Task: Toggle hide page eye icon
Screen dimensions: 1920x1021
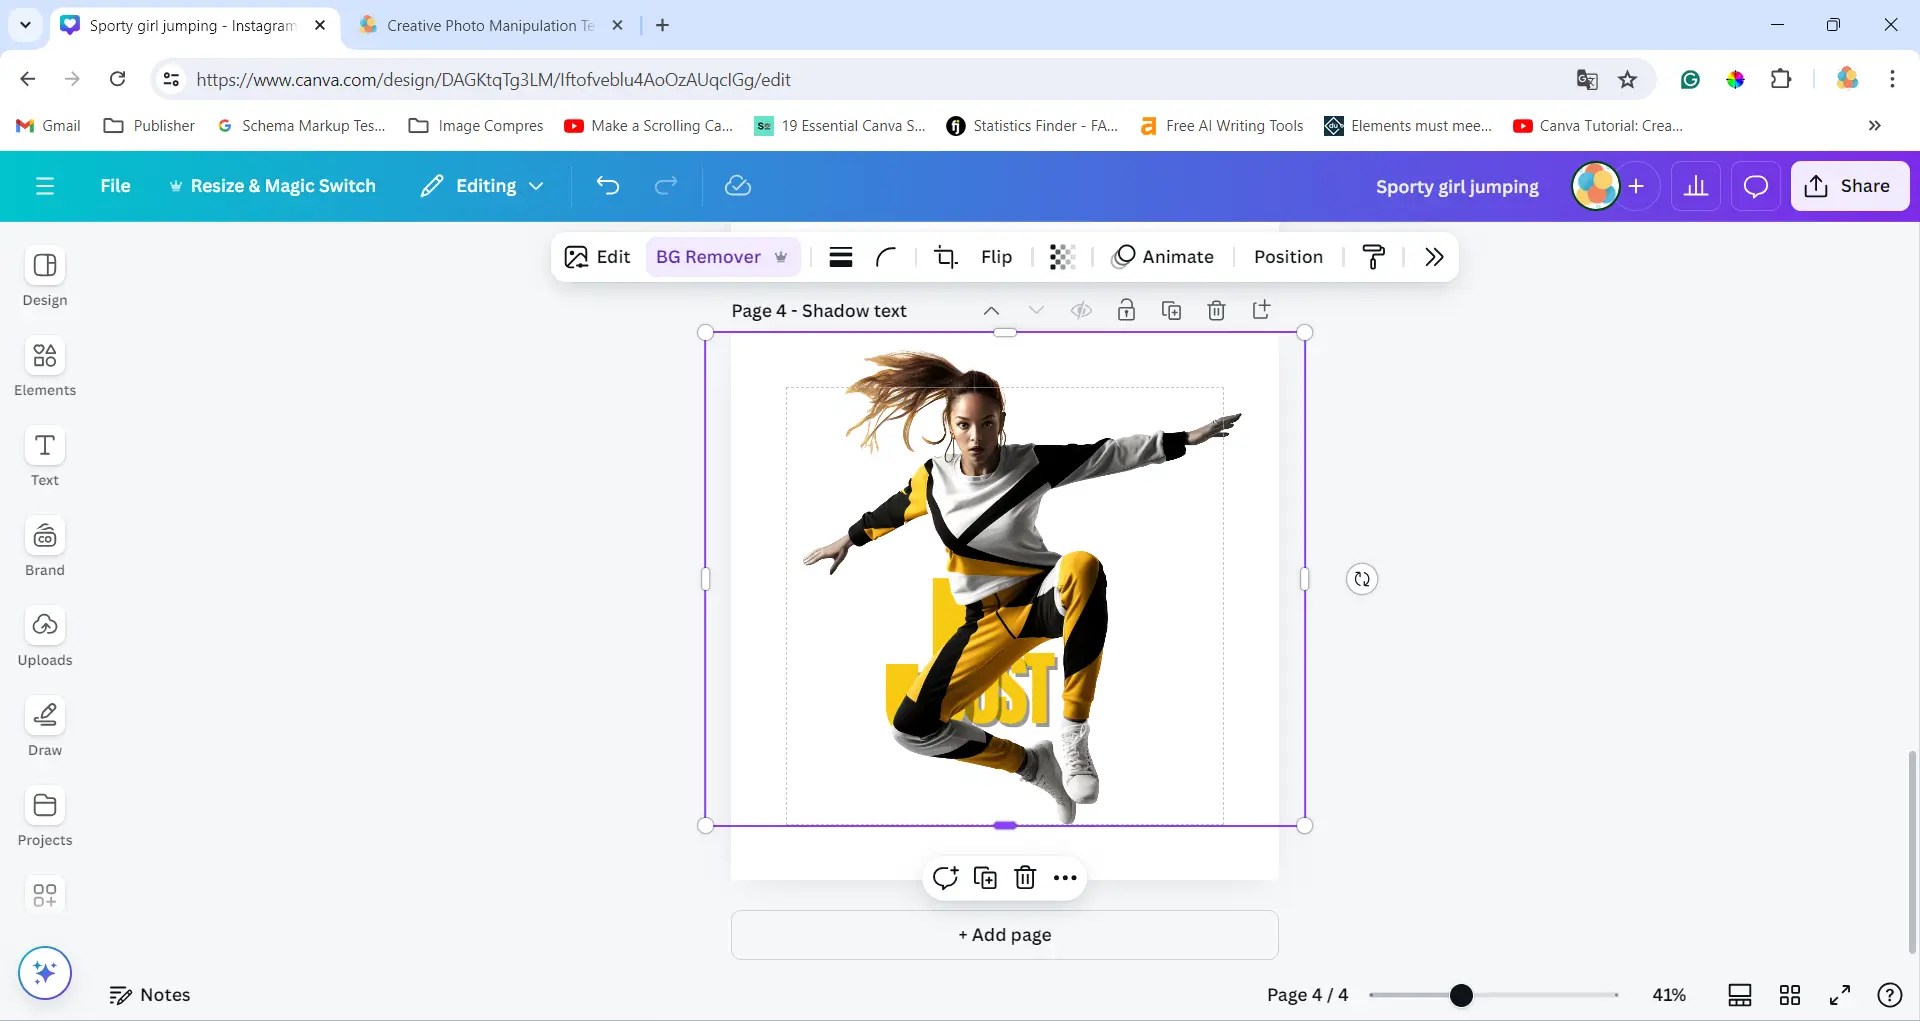Action: 1081,311
